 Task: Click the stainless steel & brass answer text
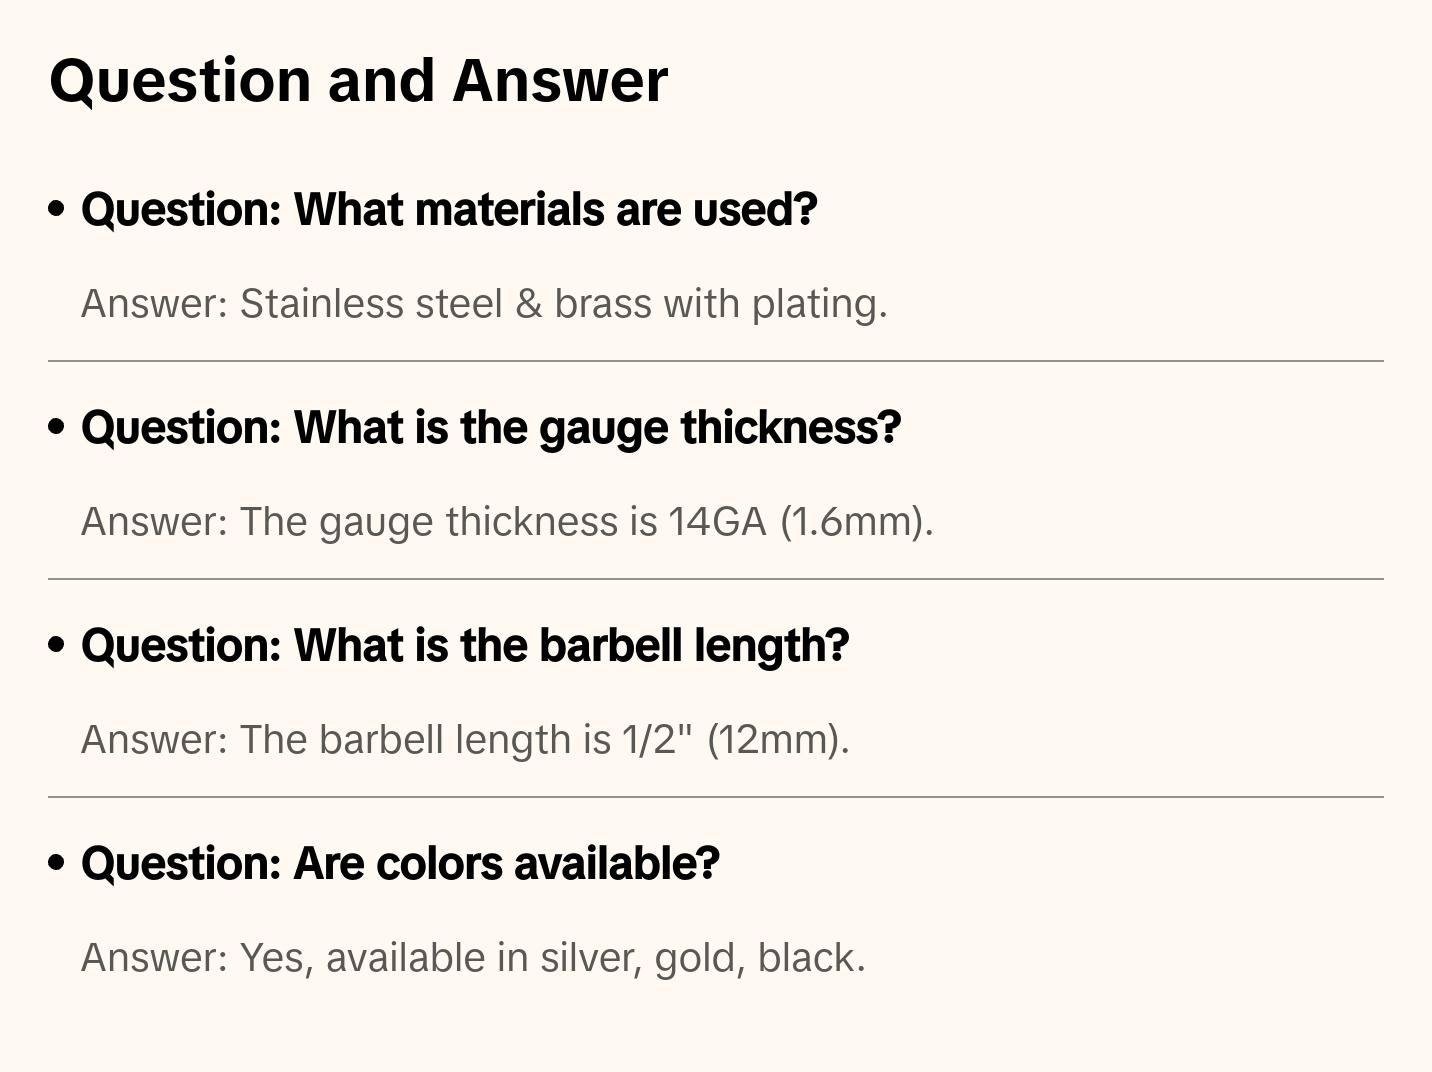click(484, 304)
